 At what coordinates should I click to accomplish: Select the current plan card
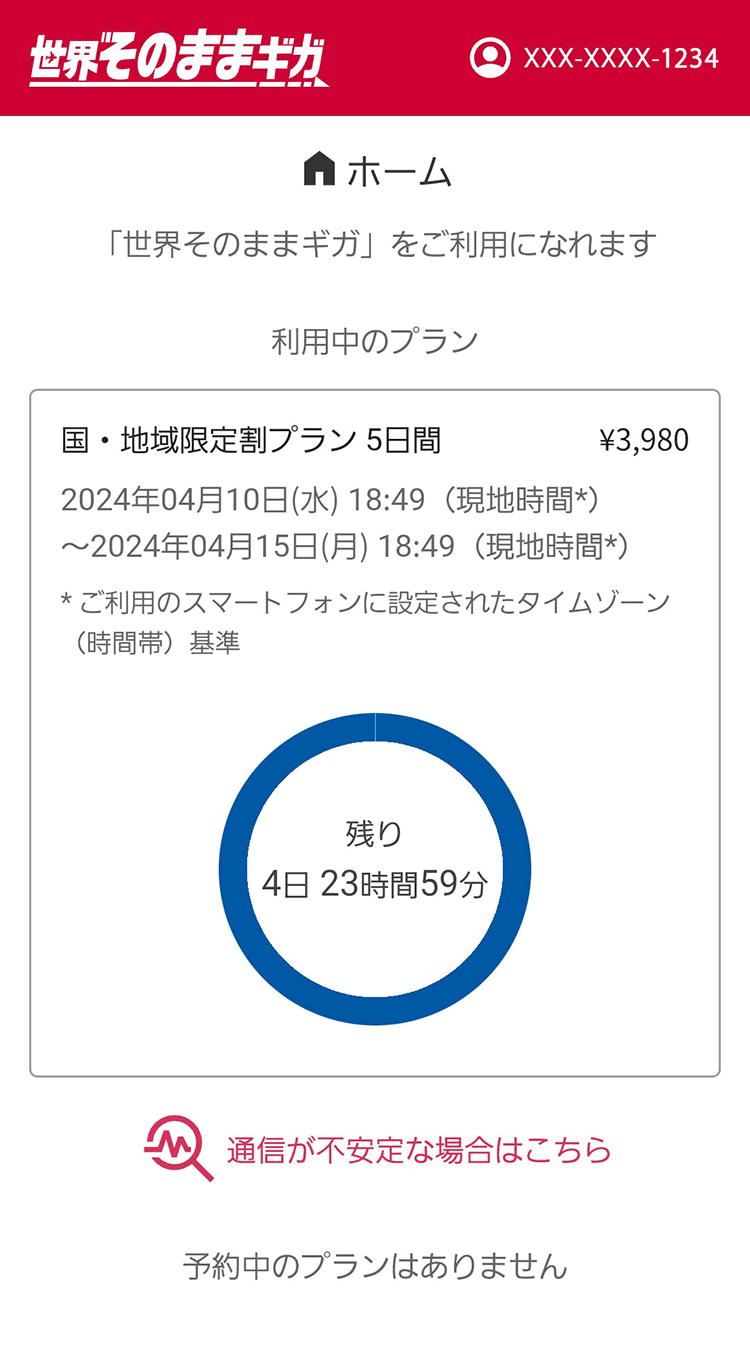(375, 733)
